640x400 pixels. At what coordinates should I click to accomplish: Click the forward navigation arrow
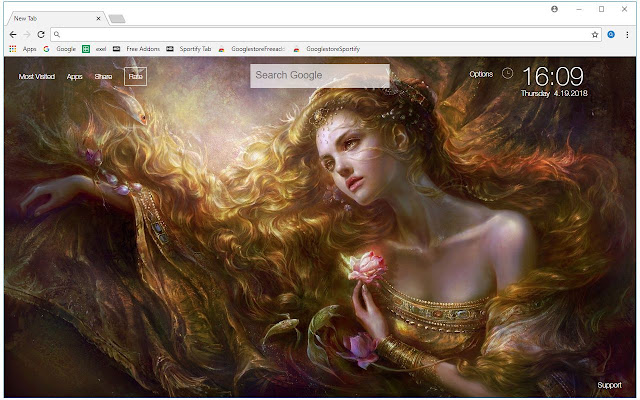pos(27,35)
